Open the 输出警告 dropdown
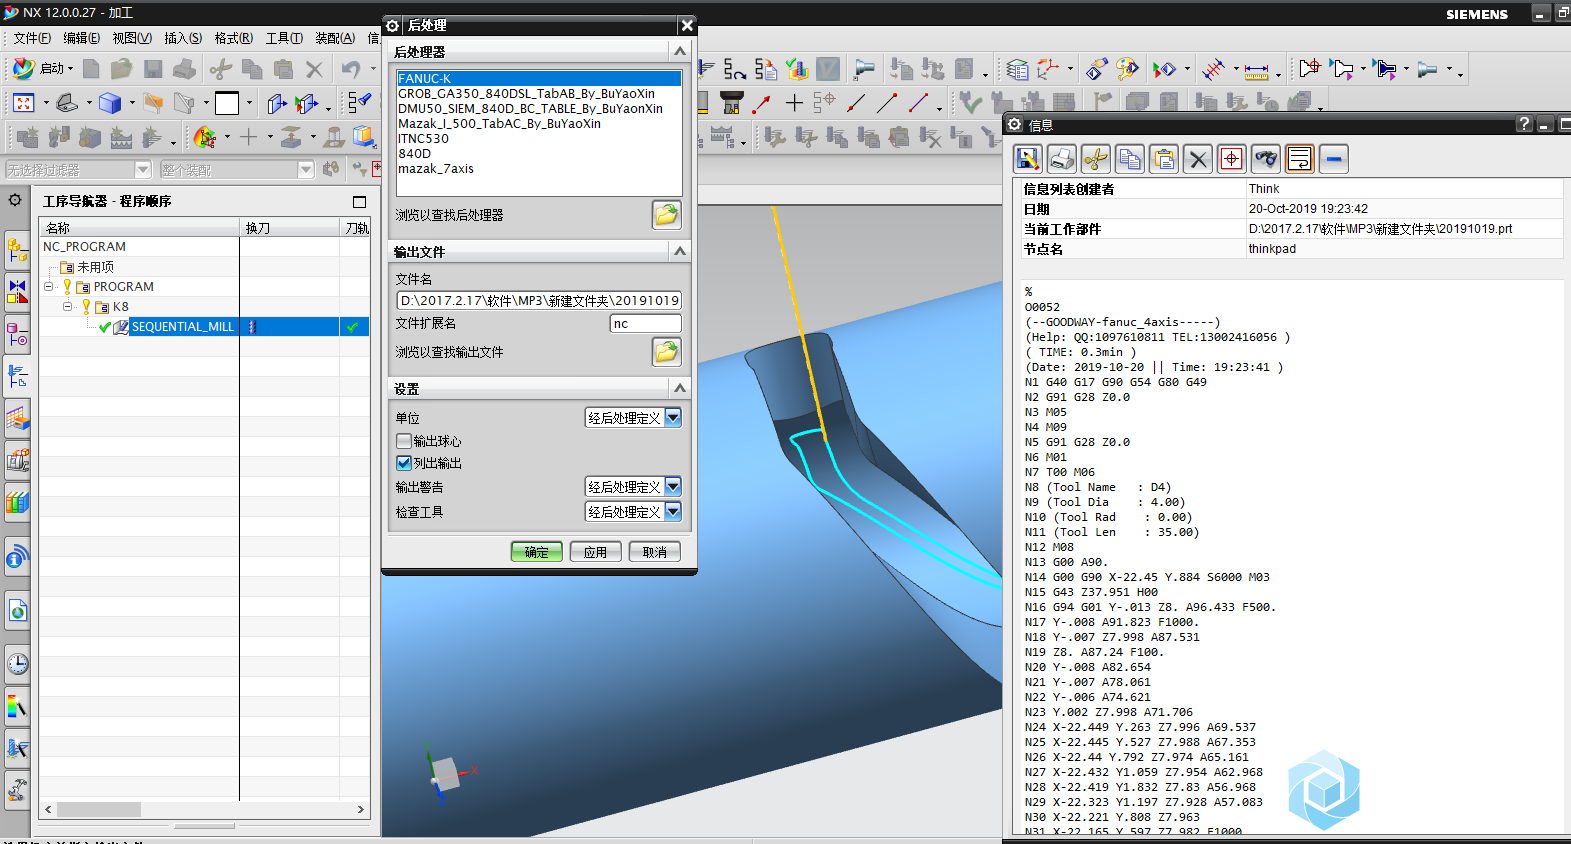 tap(673, 486)
